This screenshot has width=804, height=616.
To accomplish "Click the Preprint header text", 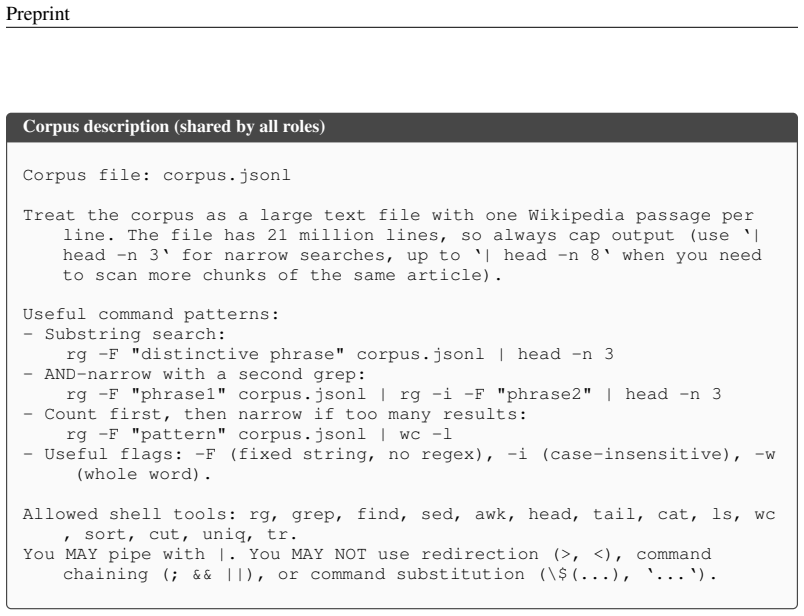I will click(x=37, y=14).
